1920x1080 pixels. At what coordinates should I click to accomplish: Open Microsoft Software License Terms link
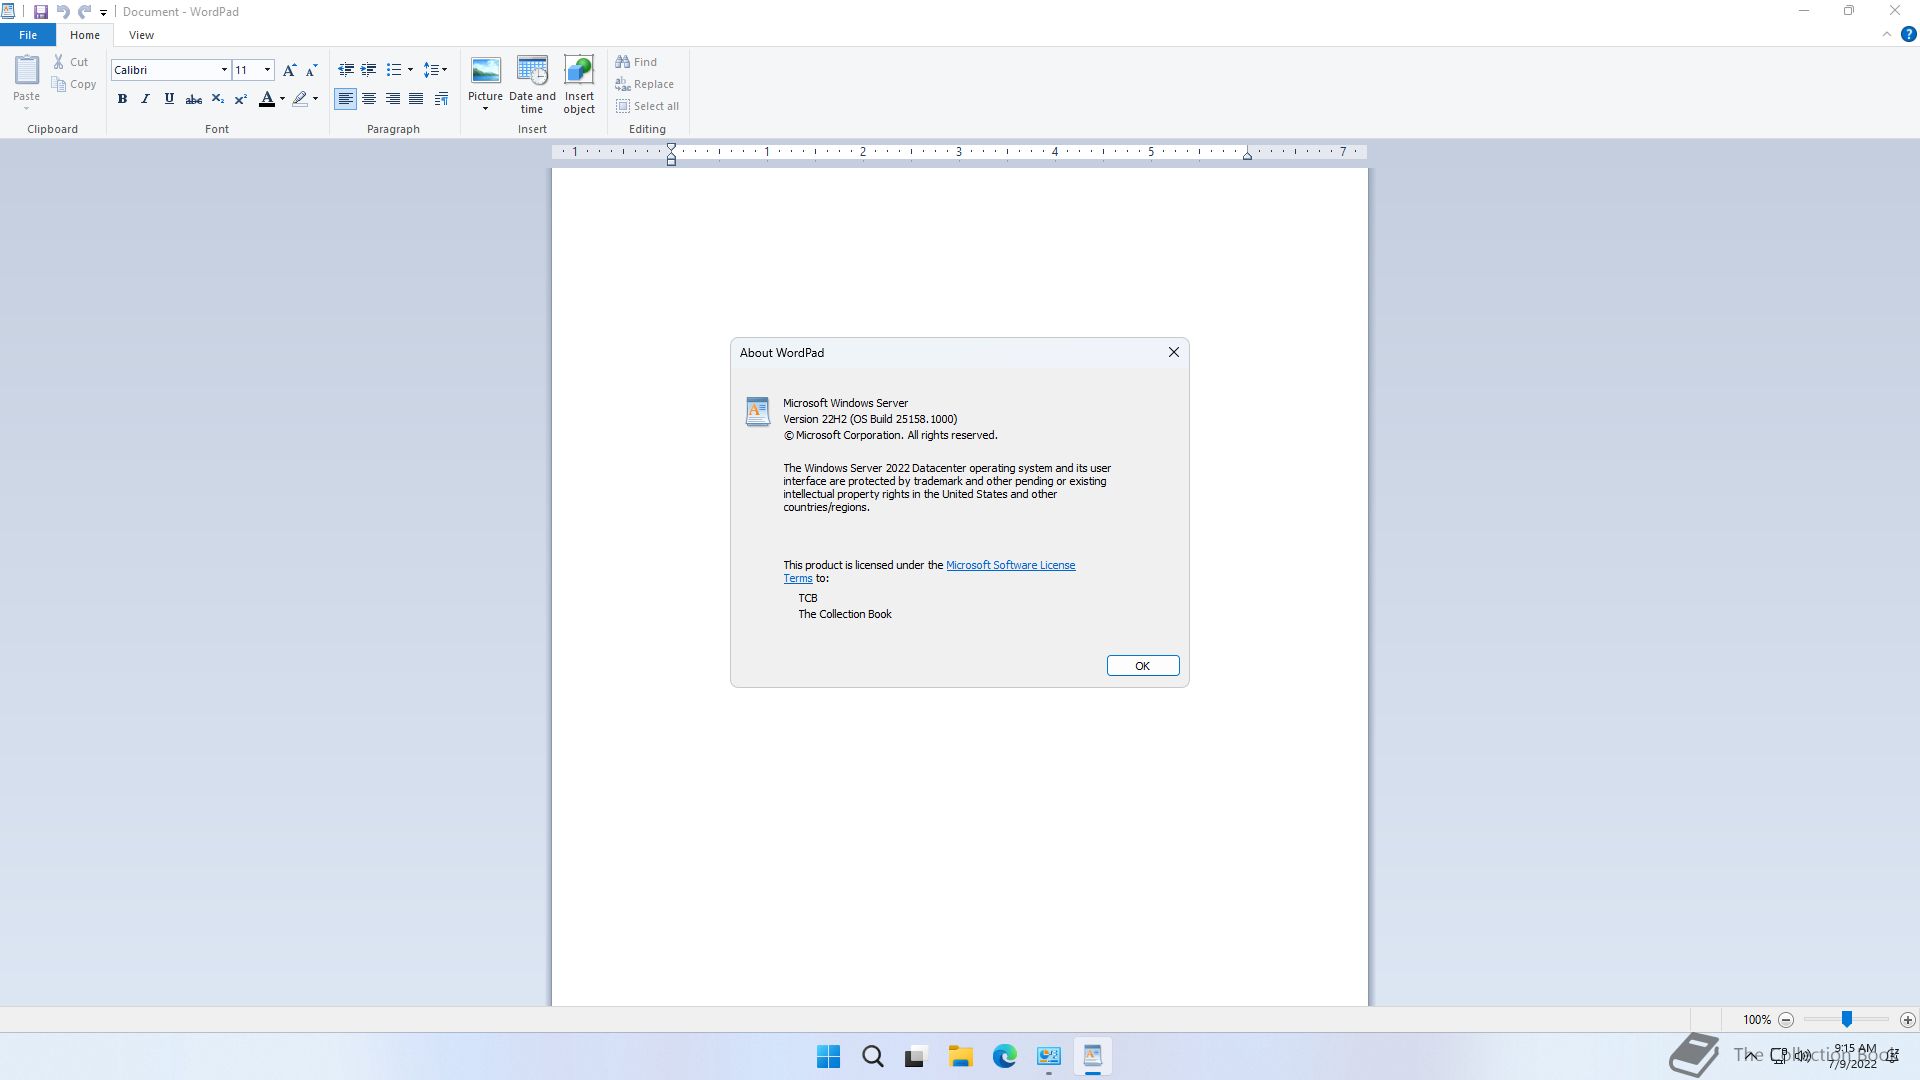[x=1010, y=565]
